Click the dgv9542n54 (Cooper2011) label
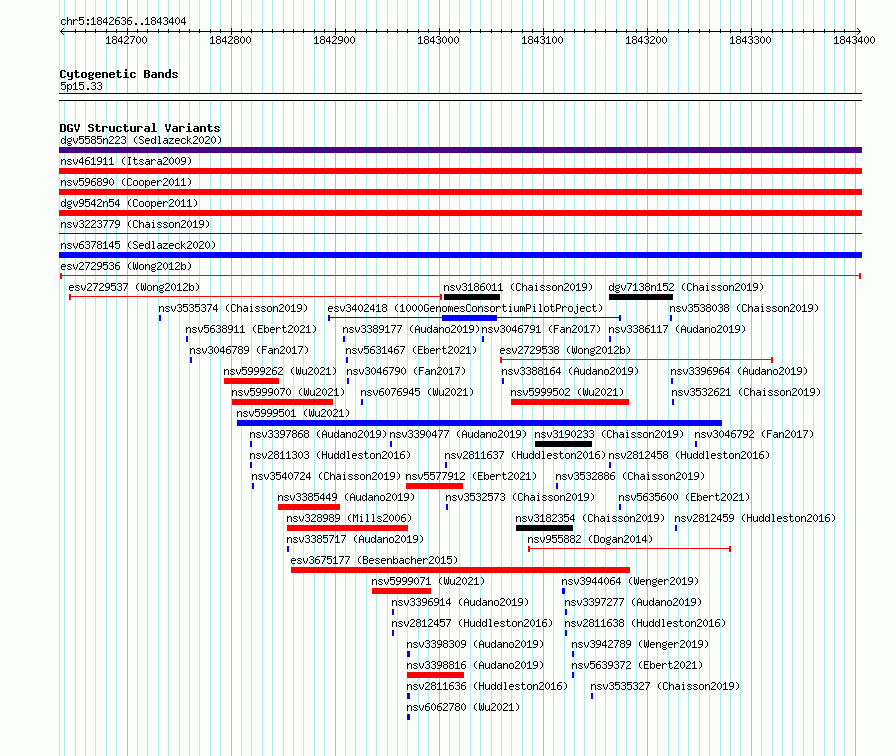Screen dimensions: 890x756 [x=129, y=203]
